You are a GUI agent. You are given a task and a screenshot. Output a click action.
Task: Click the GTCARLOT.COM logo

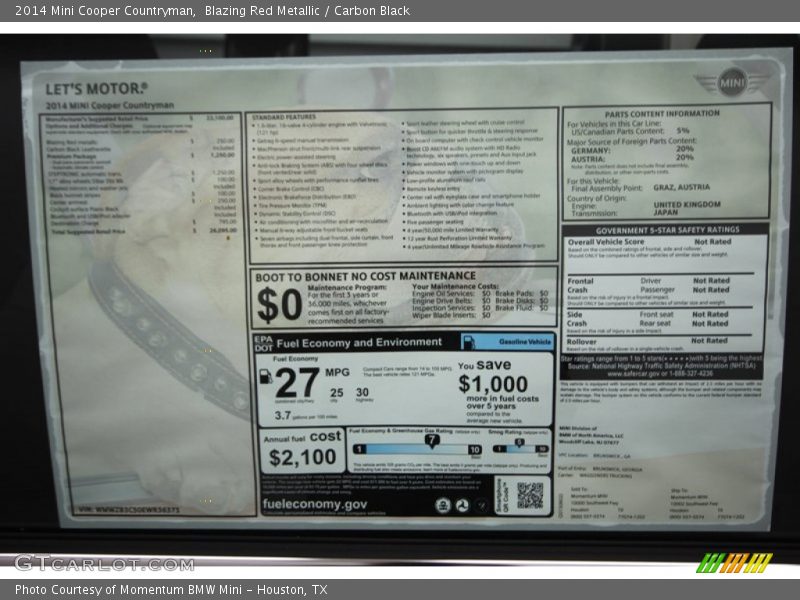(105, 564)
